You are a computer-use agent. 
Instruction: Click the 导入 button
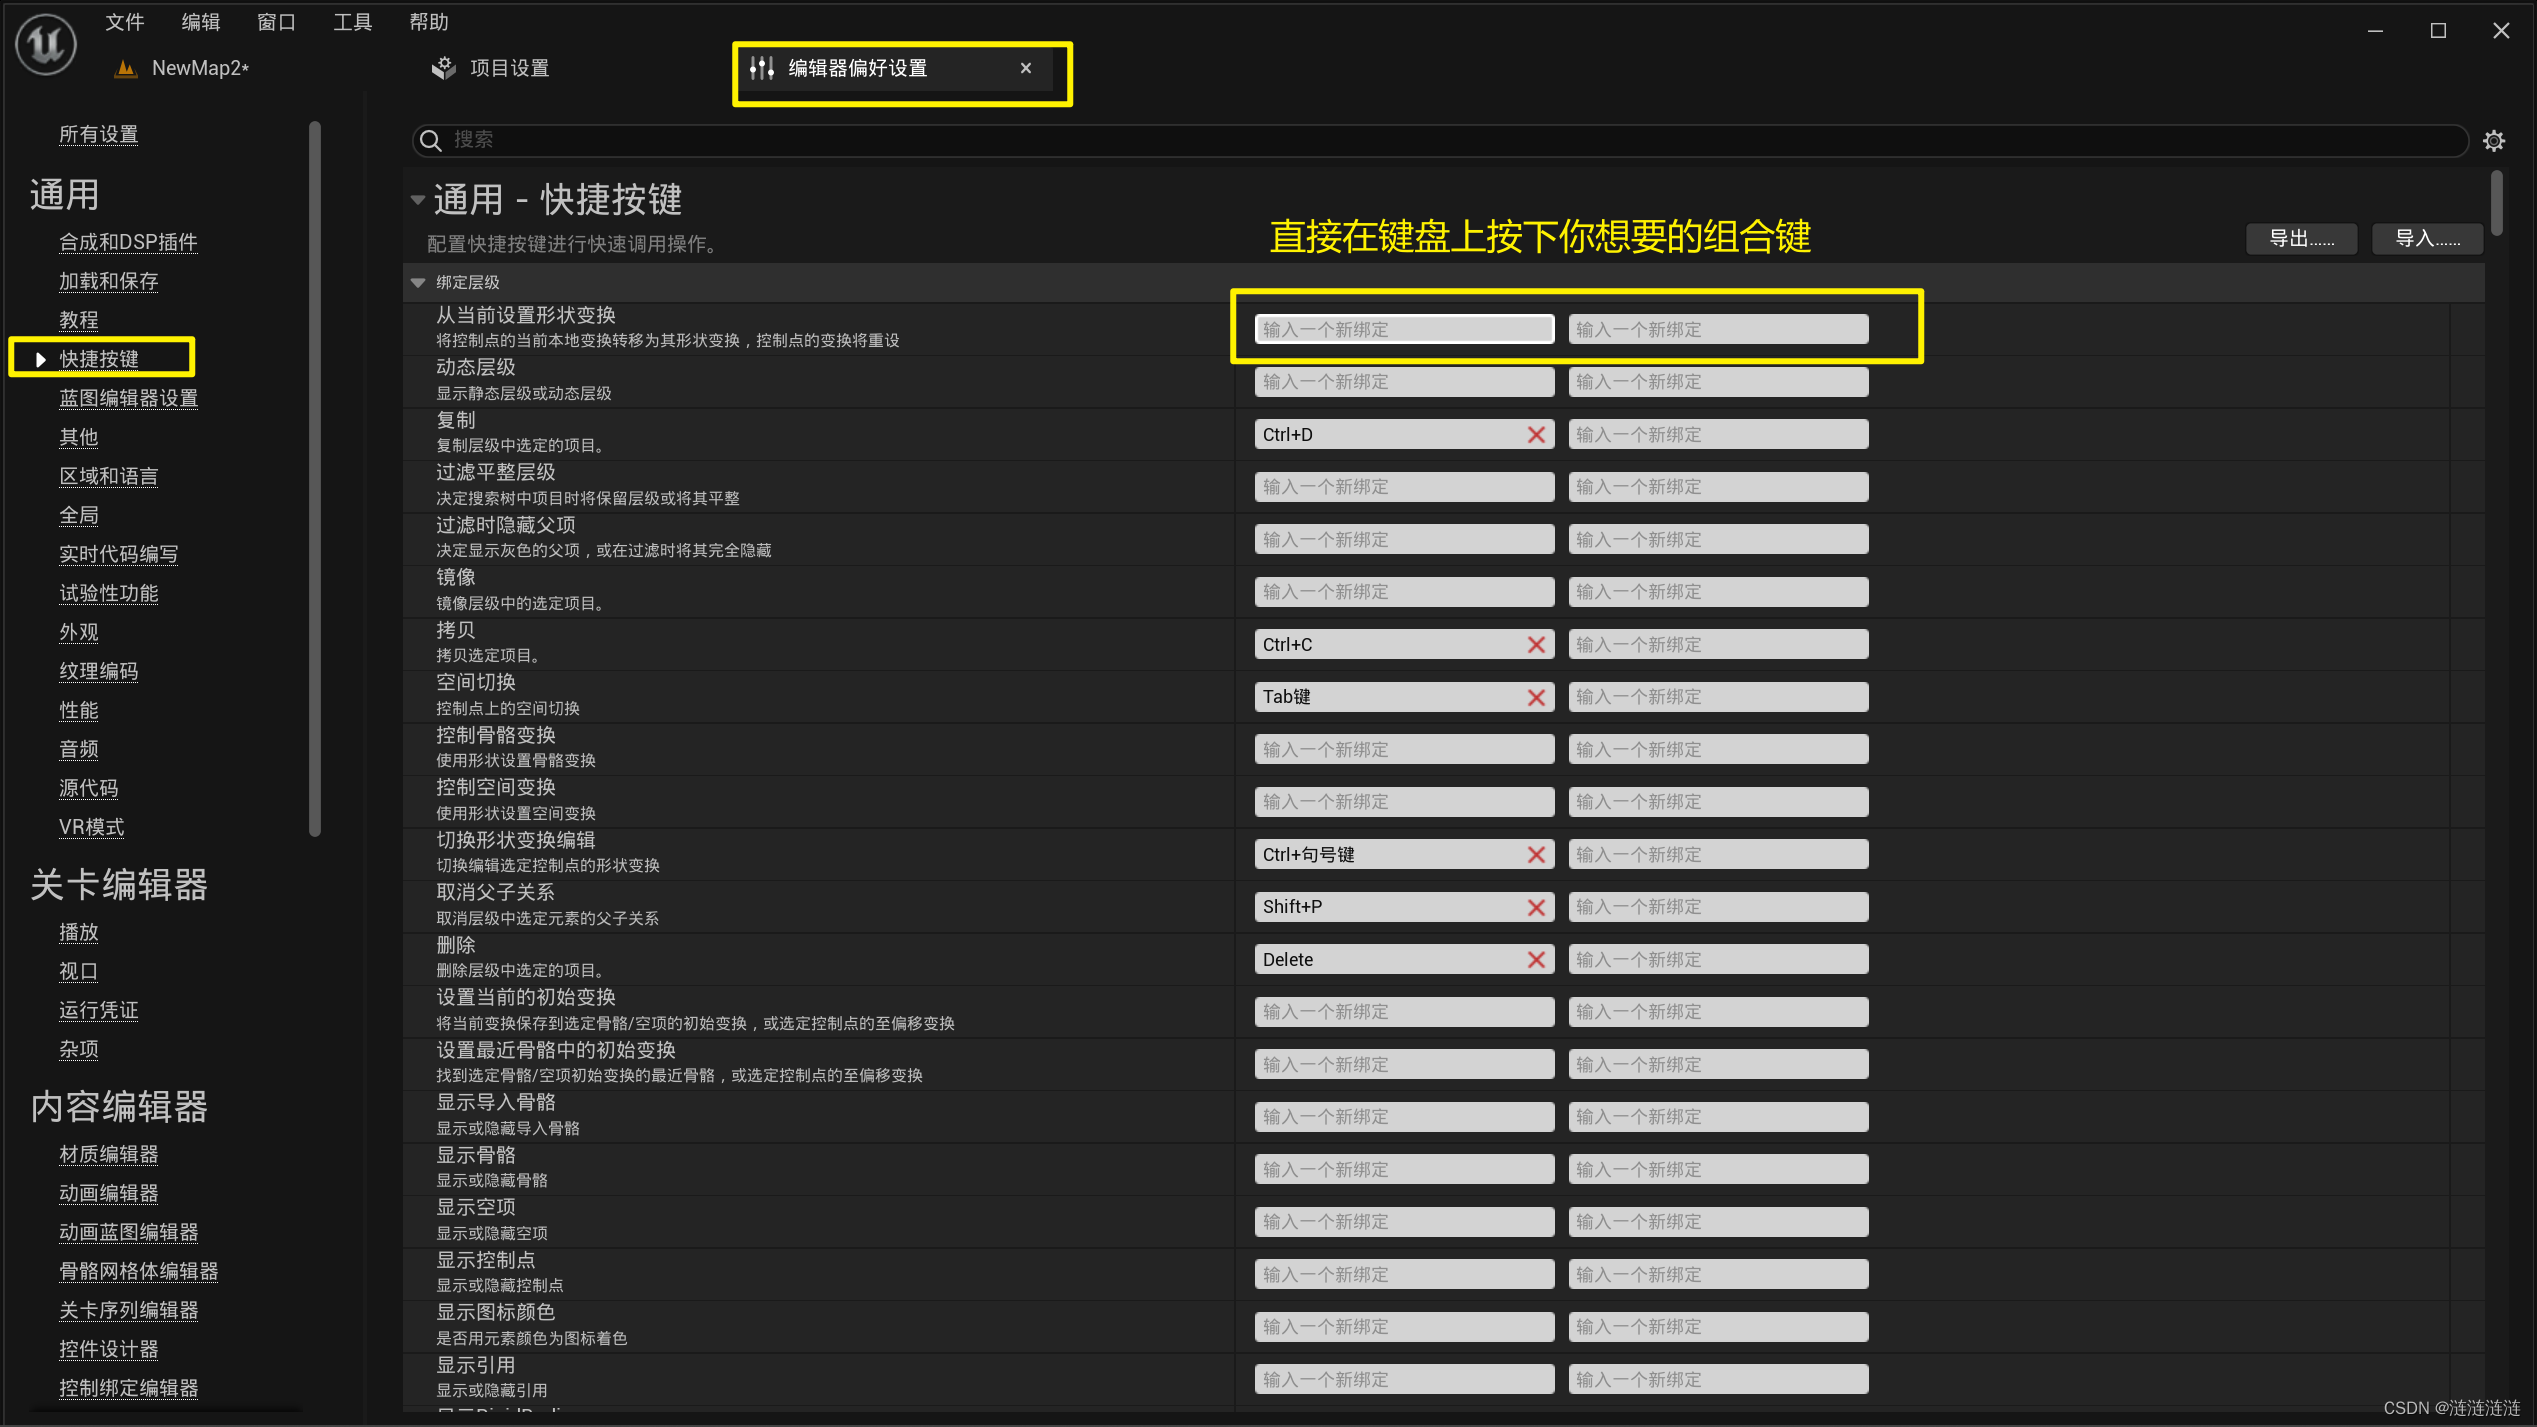click(x=2427, y=239)
